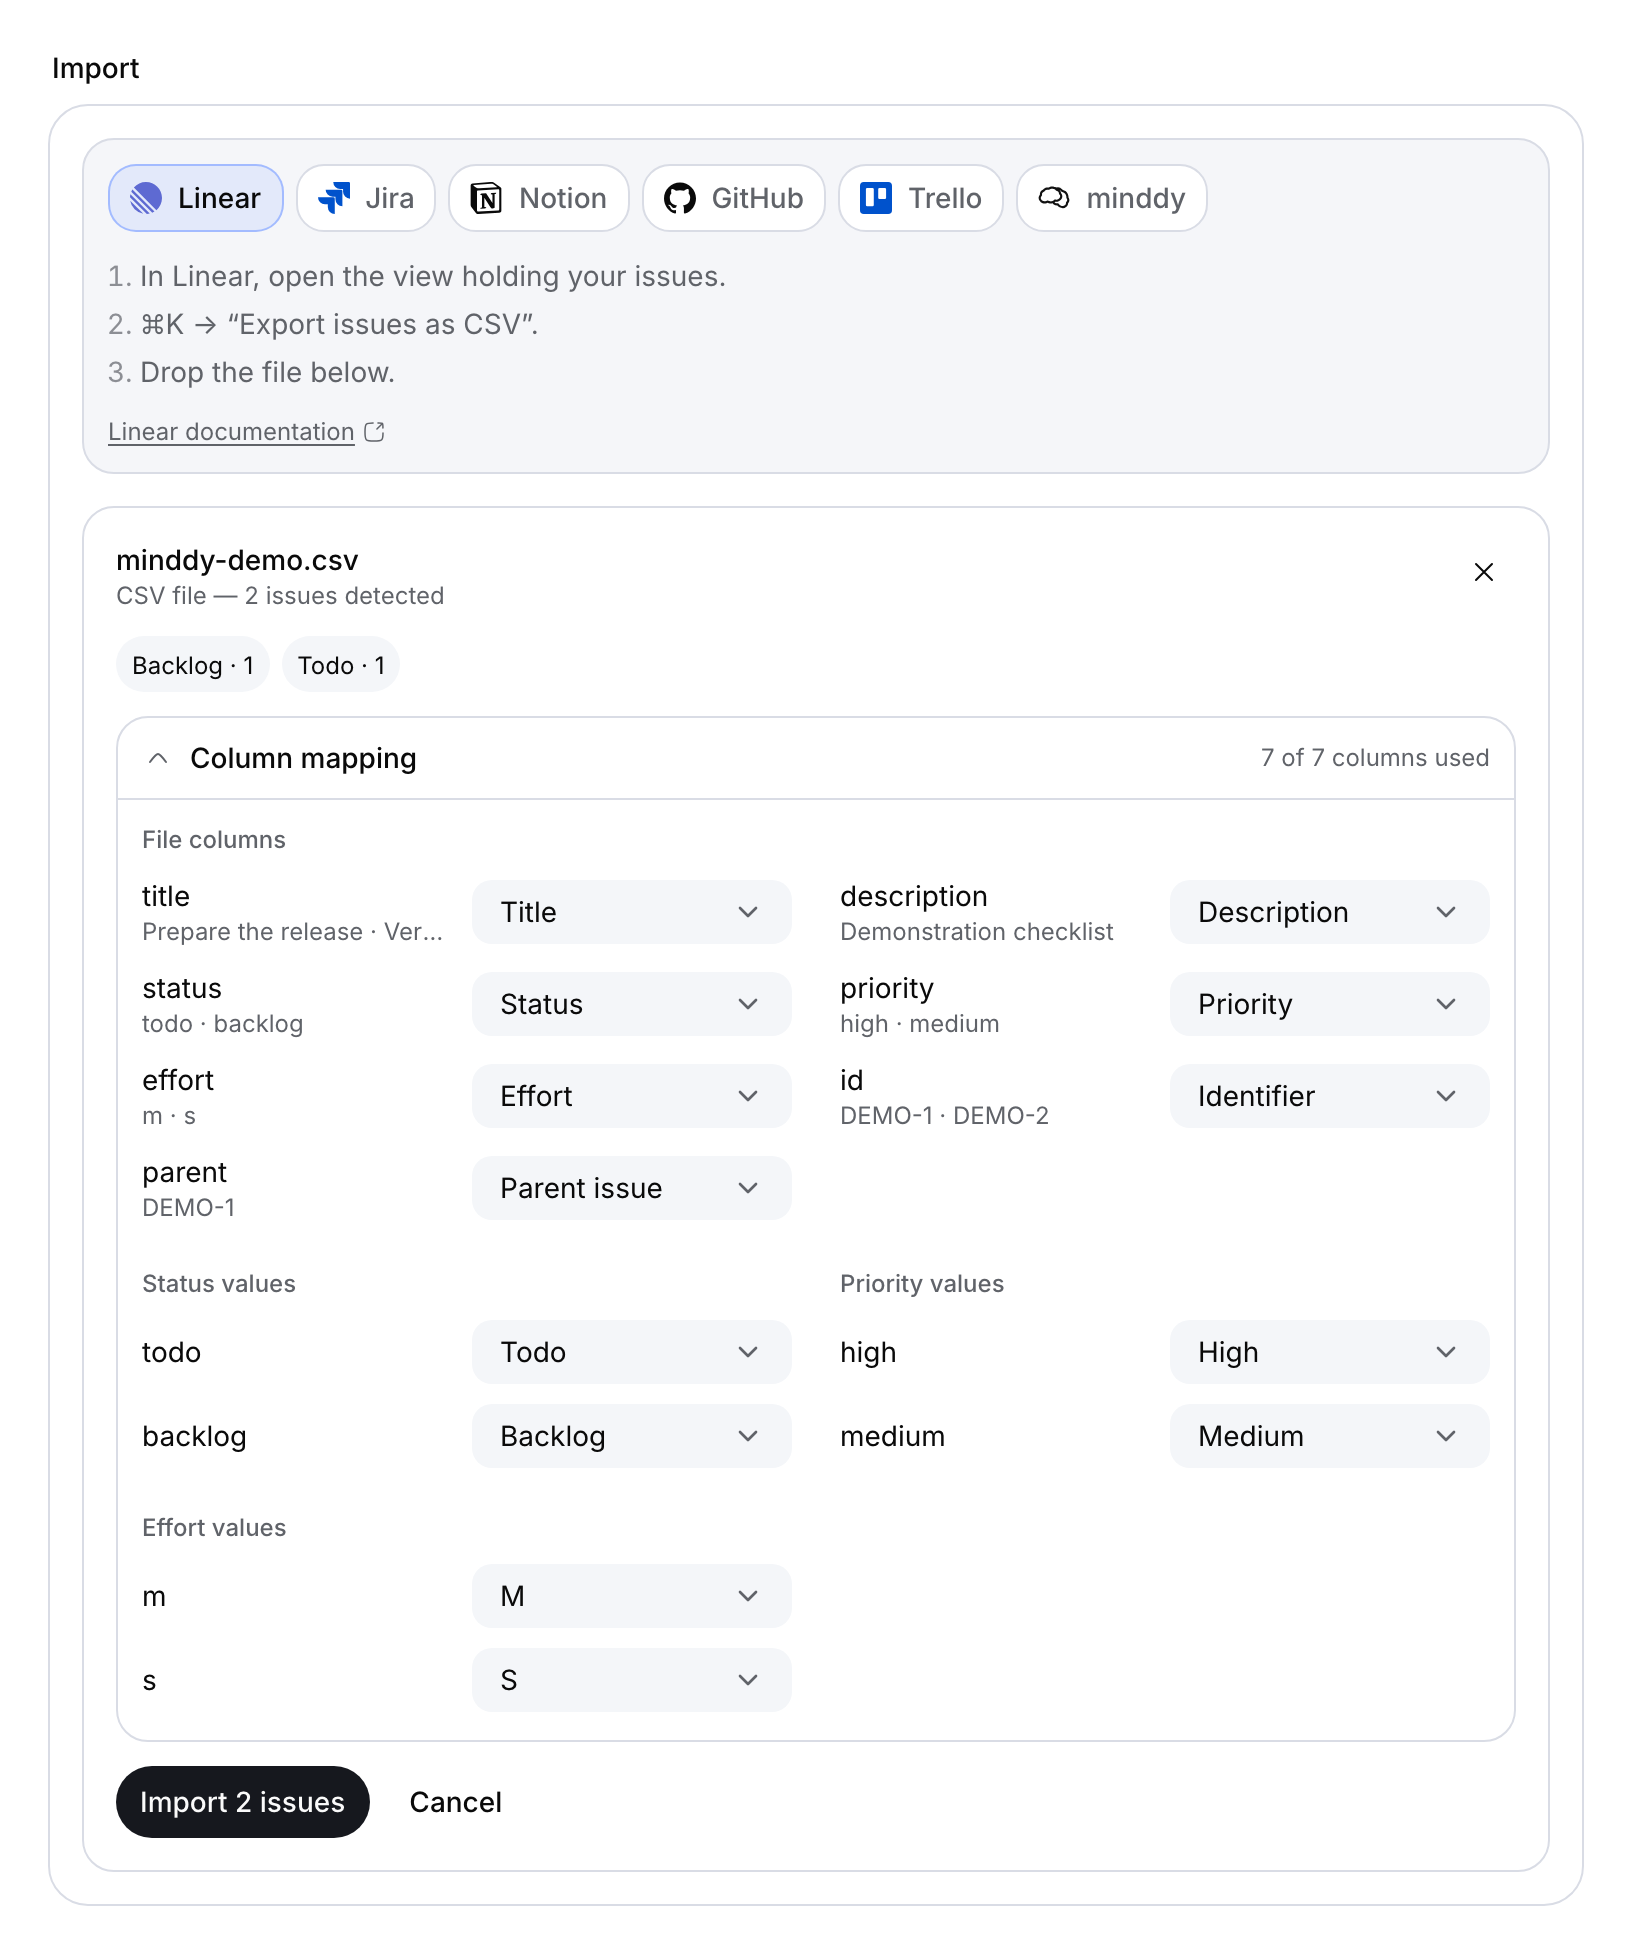The width and height of the screenshot is (1632, 1954).
Task: Open the Priority column mapping dropdown
Action: (x=1330, y=1004)
